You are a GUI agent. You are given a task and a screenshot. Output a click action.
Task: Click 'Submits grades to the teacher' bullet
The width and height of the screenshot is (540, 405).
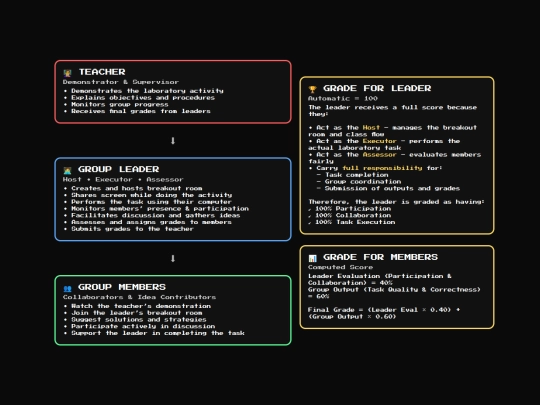pyautogui.click(x=129, y=229)
